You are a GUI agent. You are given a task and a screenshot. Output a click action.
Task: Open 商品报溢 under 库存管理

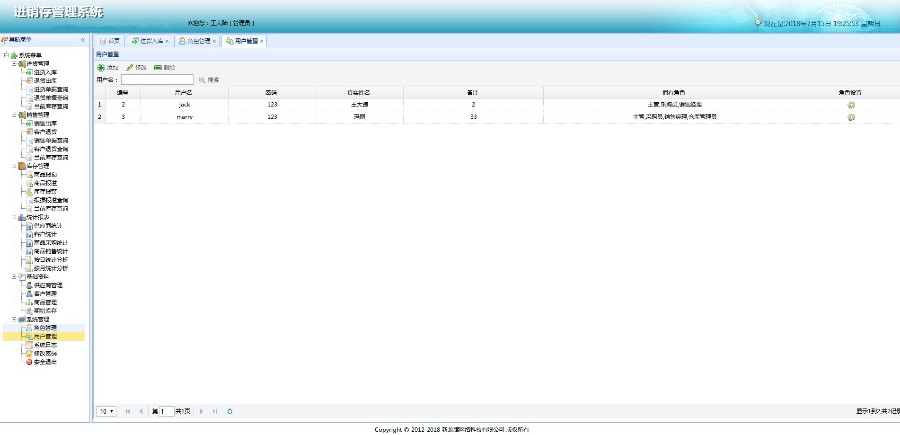click(x=45, y=183)
